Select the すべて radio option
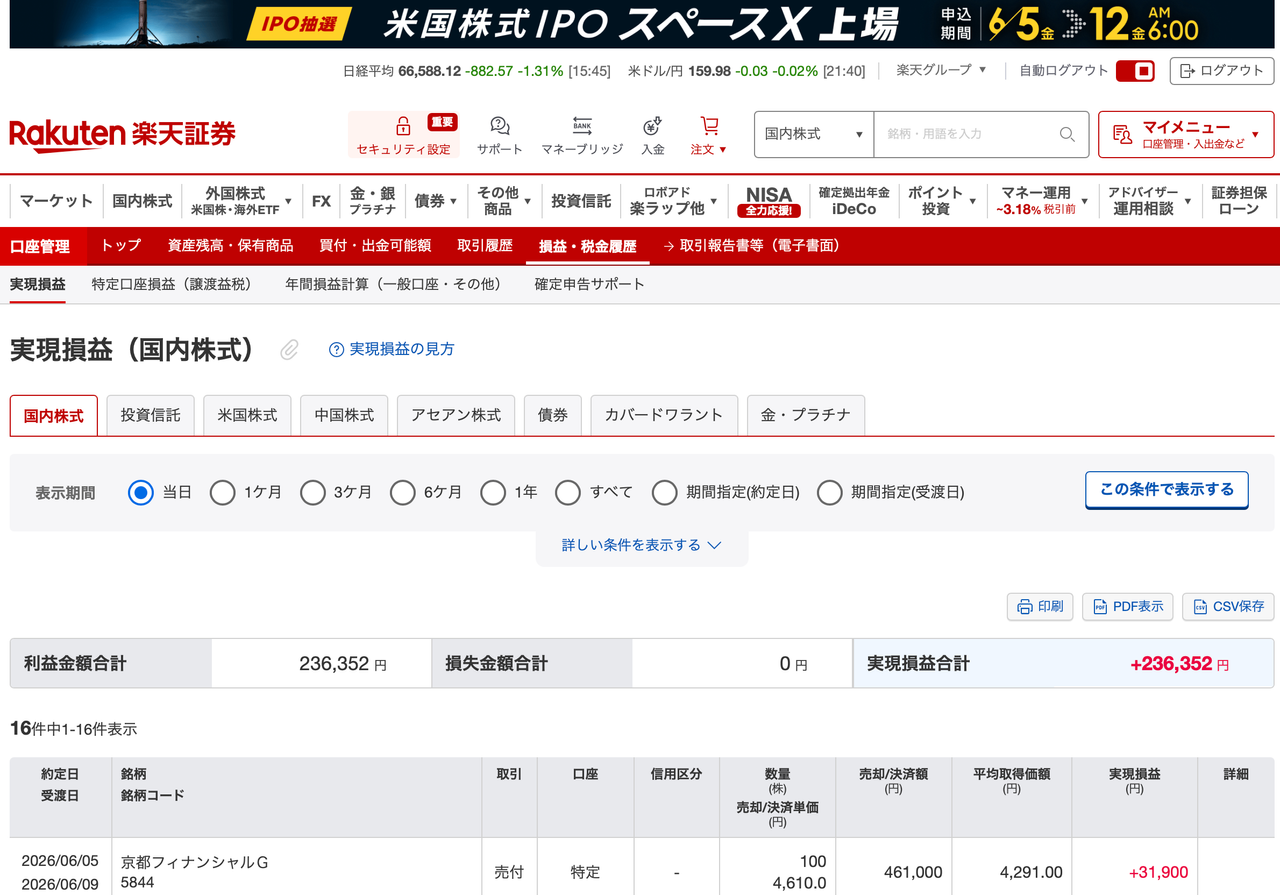The image size is (1280, 895). 568,492
